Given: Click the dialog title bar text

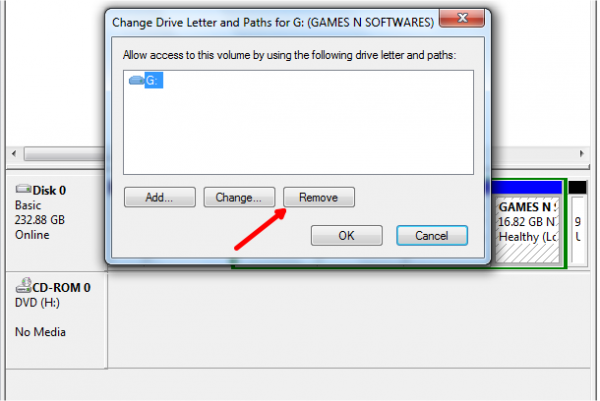Looking at the screenshot, I should tap(273, 23).
